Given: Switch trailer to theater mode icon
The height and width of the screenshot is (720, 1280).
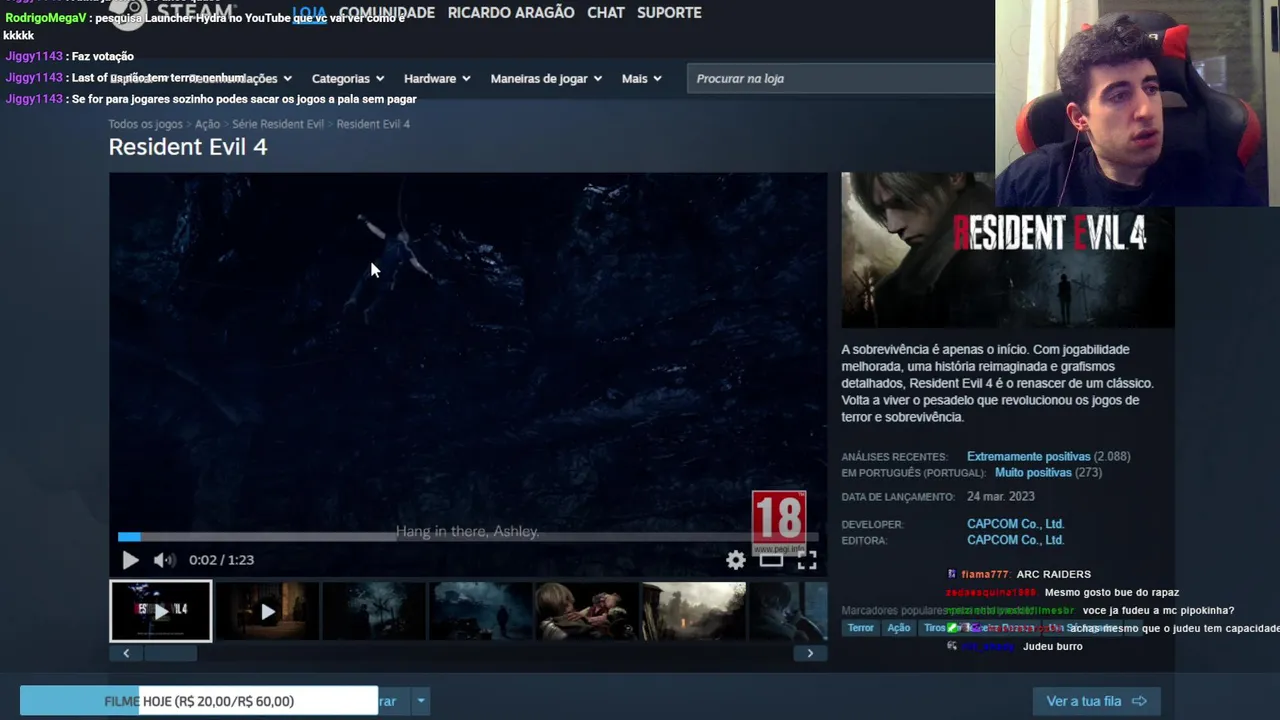Looking at the screenshot, I should tap(771, 560).
